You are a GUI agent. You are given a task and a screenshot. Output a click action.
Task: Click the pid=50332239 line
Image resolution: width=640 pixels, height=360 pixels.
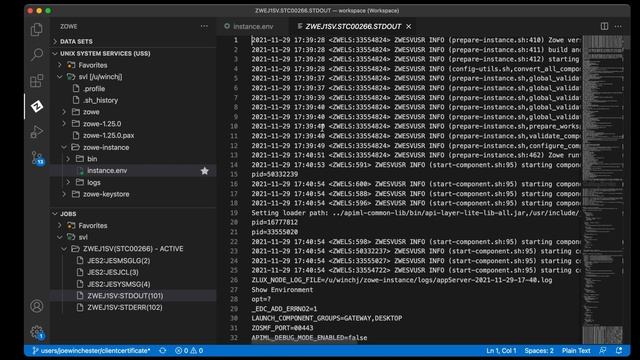click(275, 174)
